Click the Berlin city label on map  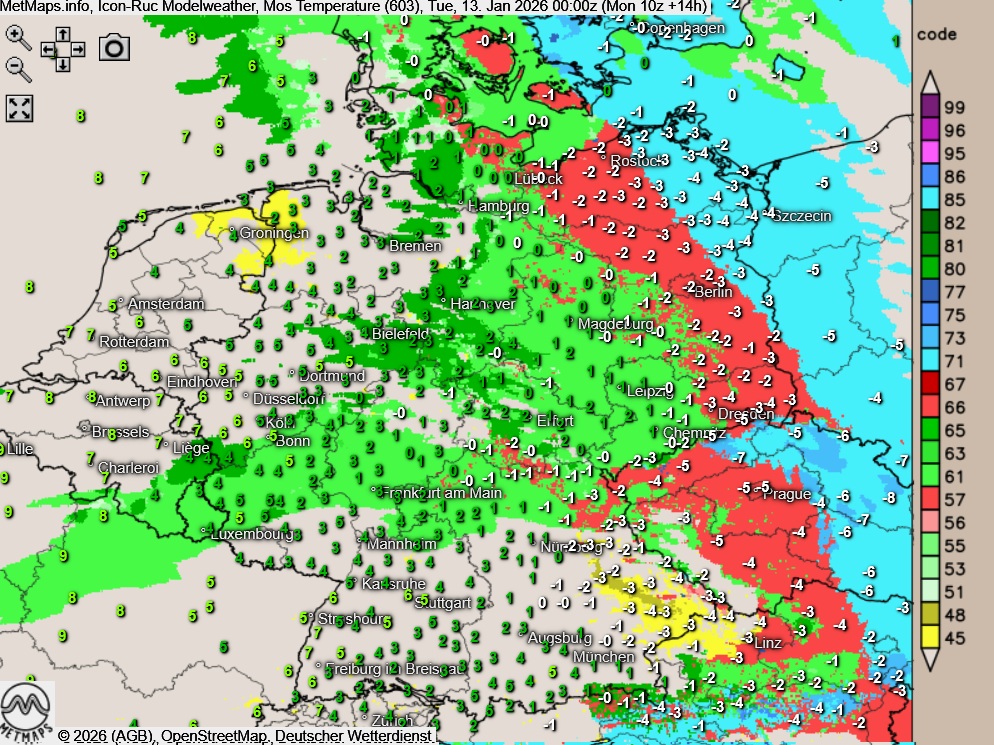coord(713,292)
